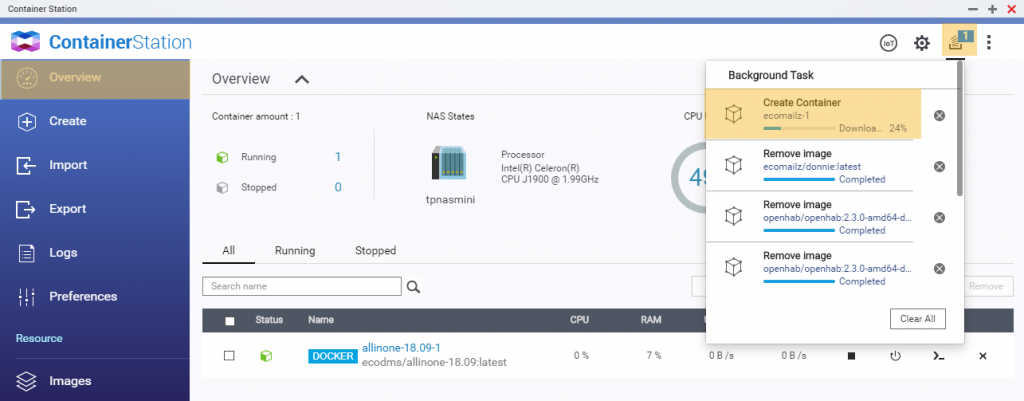Click the DOCKER badge
Viewport: 1024px width, 401px height.
333,356
